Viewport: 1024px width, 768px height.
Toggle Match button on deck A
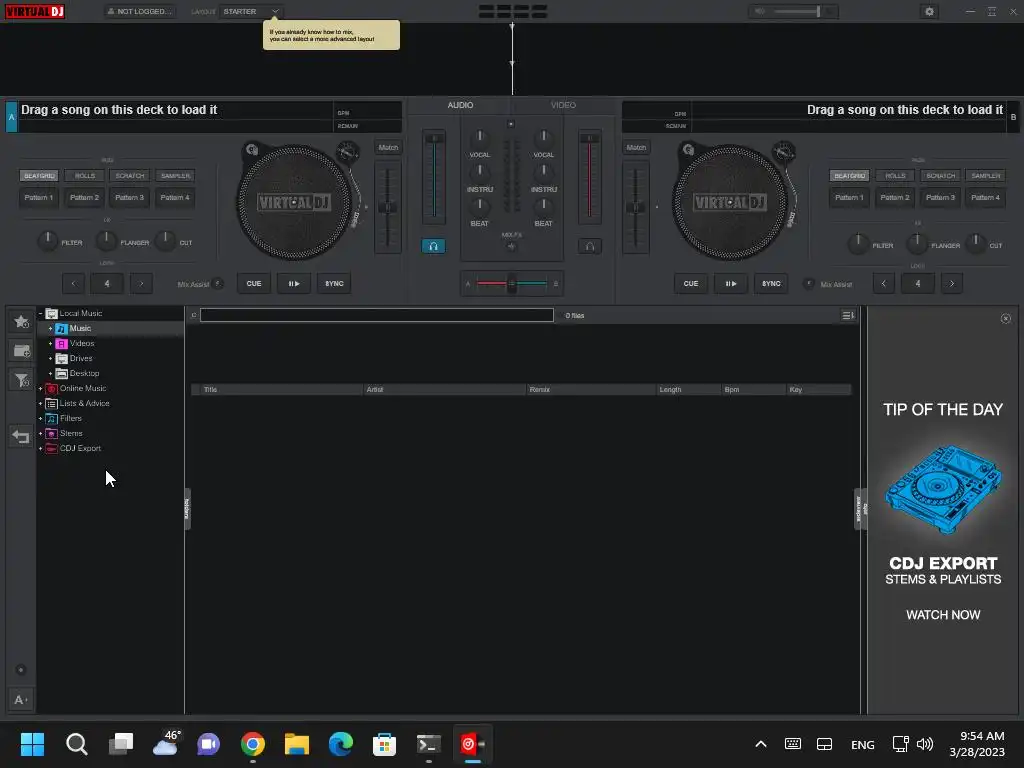pos(388,148)
